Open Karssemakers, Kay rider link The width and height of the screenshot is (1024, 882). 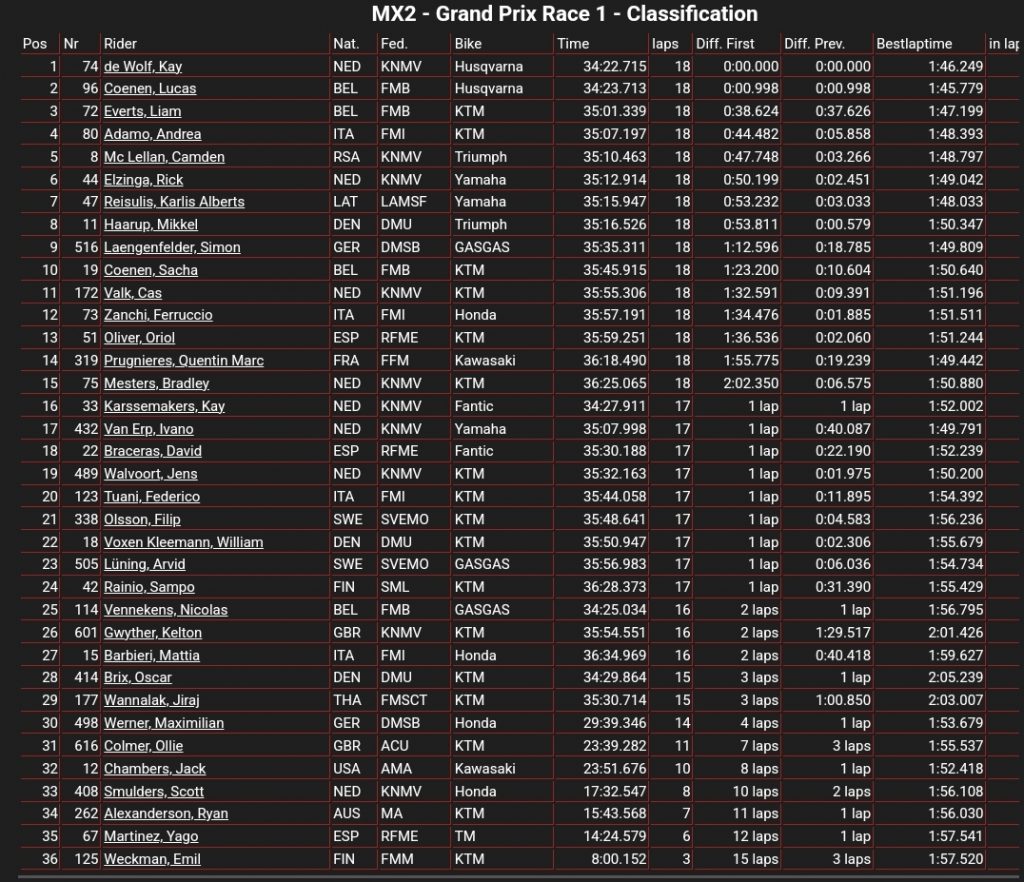pos(164,406)
